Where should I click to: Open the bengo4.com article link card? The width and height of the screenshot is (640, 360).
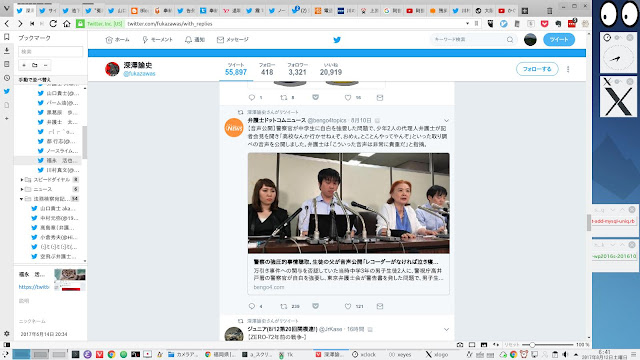tap(348, 274)
